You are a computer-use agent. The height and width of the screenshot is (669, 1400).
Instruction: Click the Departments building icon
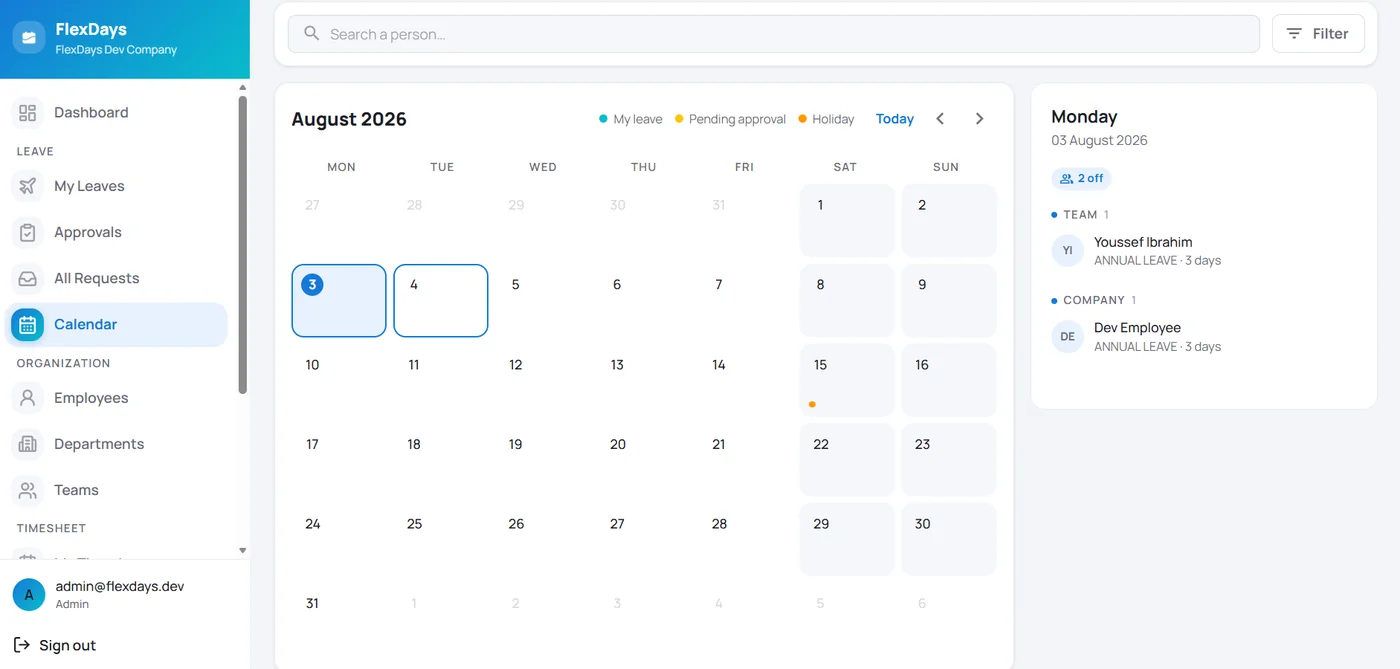click(x=28, y=444)
